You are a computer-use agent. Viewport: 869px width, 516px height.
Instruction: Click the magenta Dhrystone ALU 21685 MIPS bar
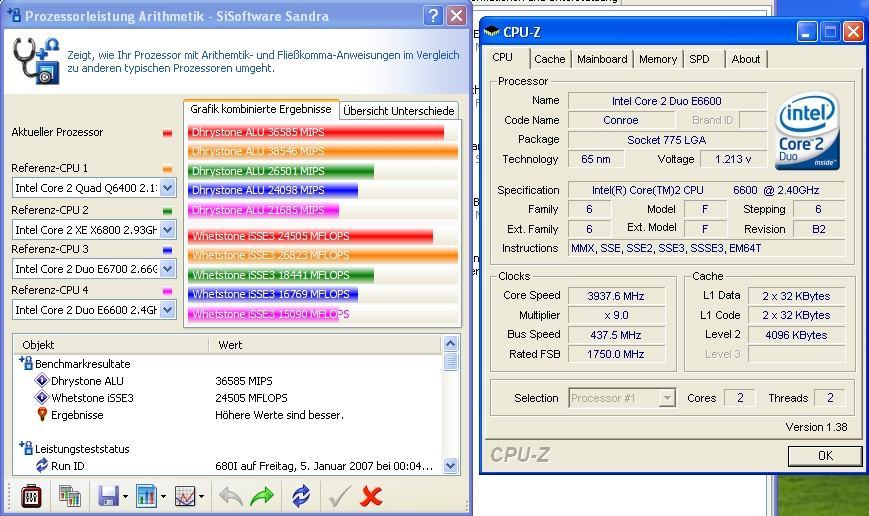(x=263, y=210)
